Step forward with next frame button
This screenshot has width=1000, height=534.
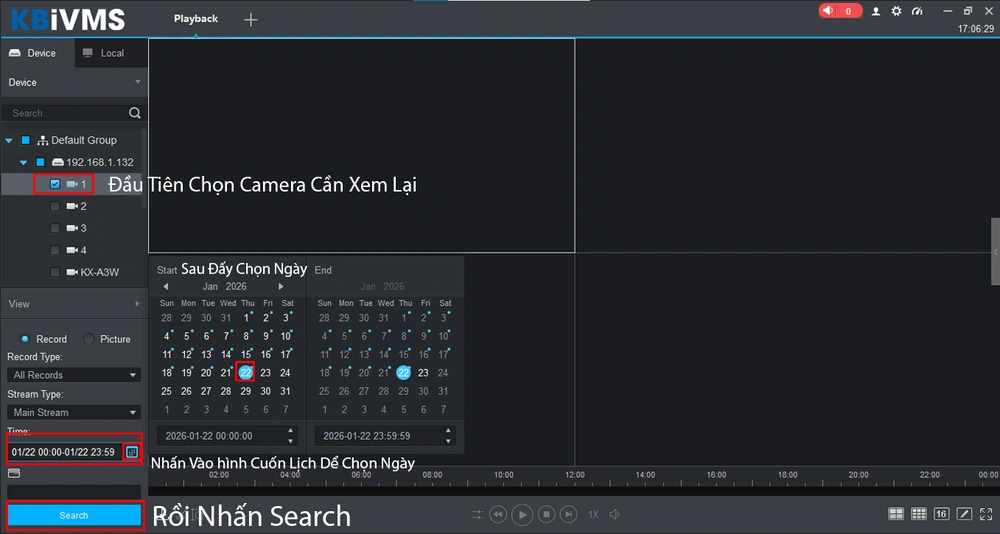coord(569,514)
